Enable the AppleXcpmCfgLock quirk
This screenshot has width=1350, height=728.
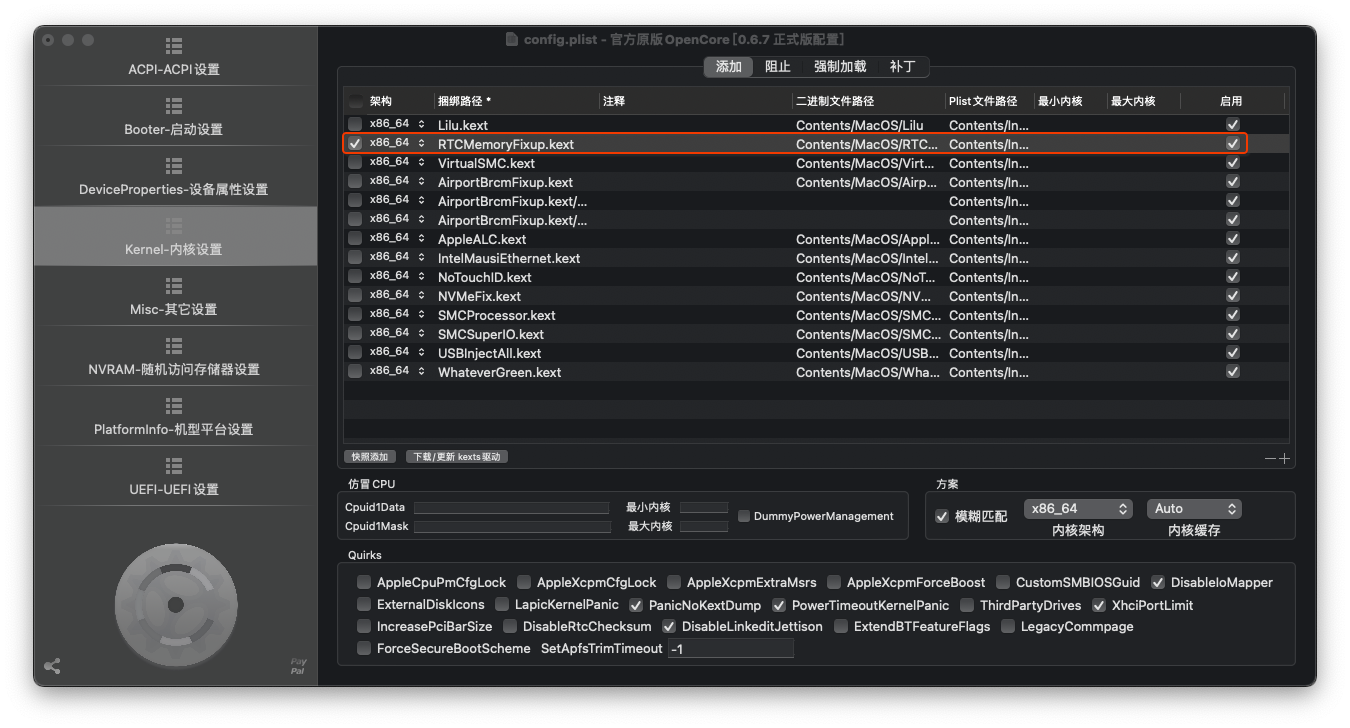coord(524,582)
